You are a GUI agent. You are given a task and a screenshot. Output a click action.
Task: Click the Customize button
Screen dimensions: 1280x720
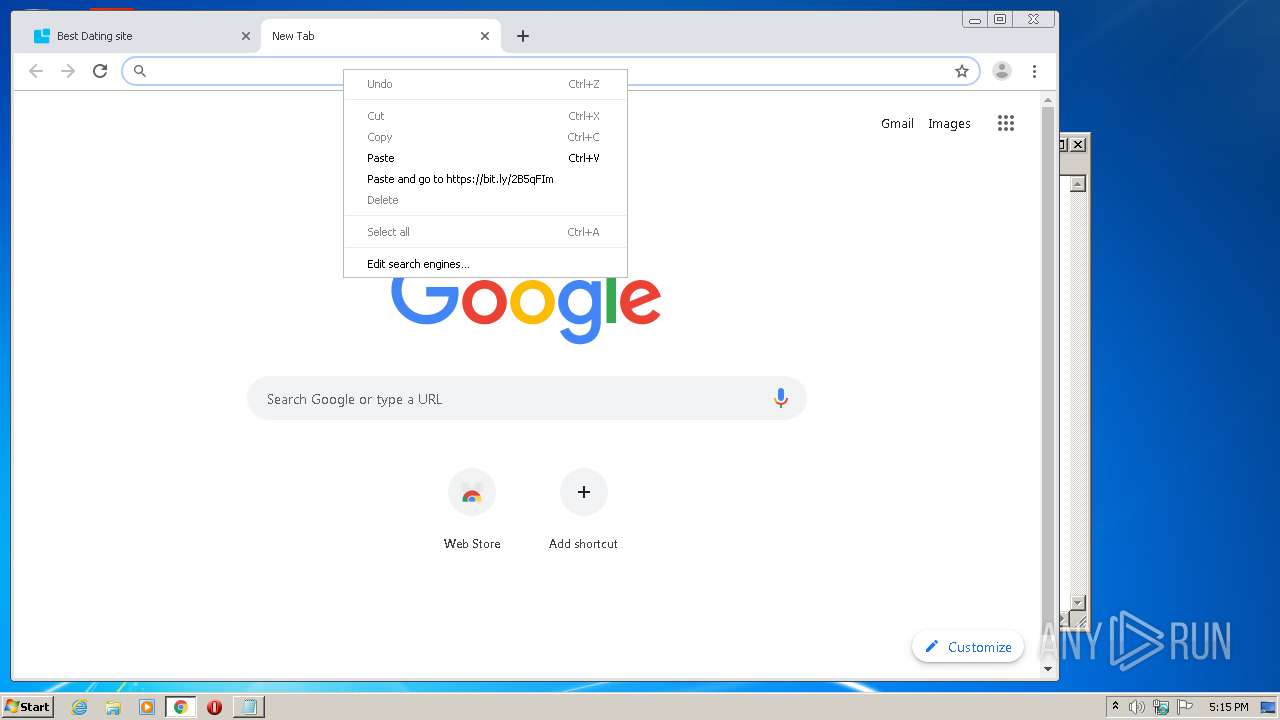point(968,647)
